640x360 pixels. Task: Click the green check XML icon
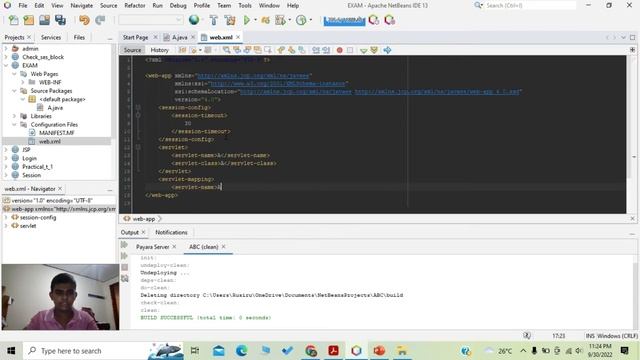coord(363,50)
